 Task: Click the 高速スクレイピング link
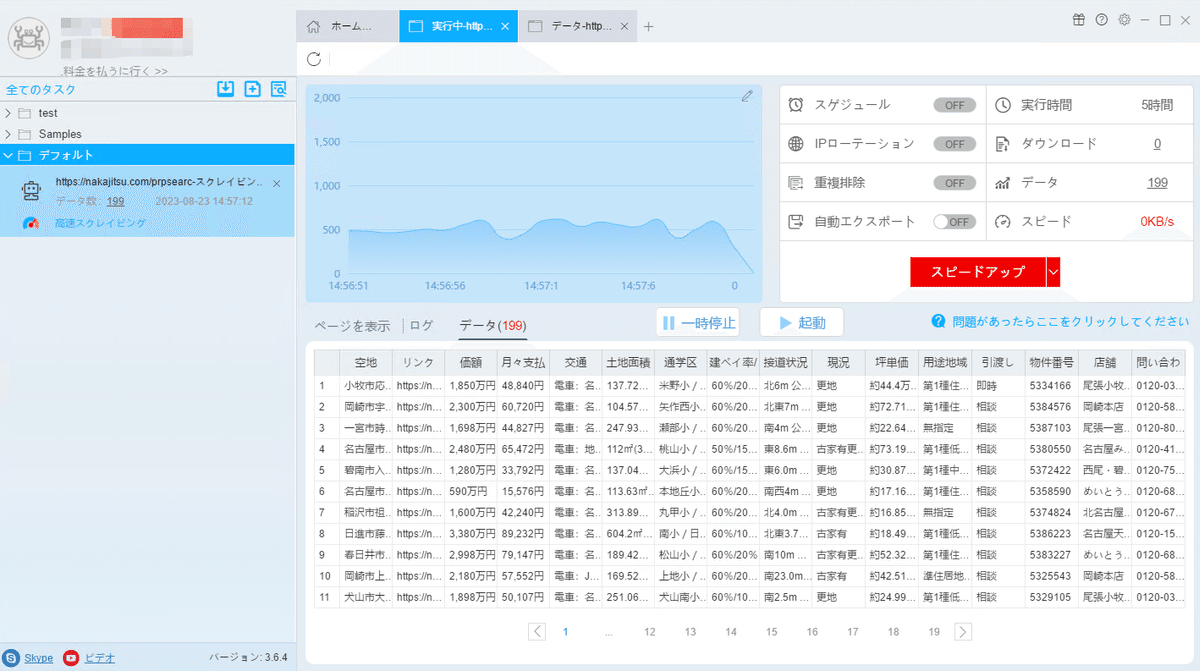tap(100, 223)
